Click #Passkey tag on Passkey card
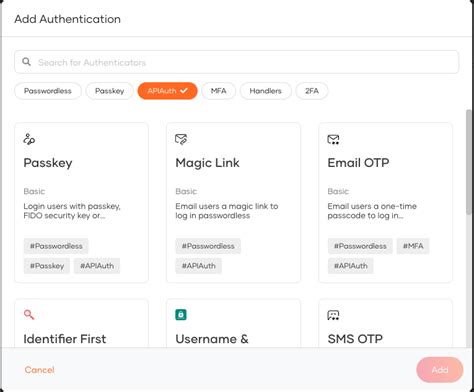Screen dimensions: 474x392 pos(47,266)
